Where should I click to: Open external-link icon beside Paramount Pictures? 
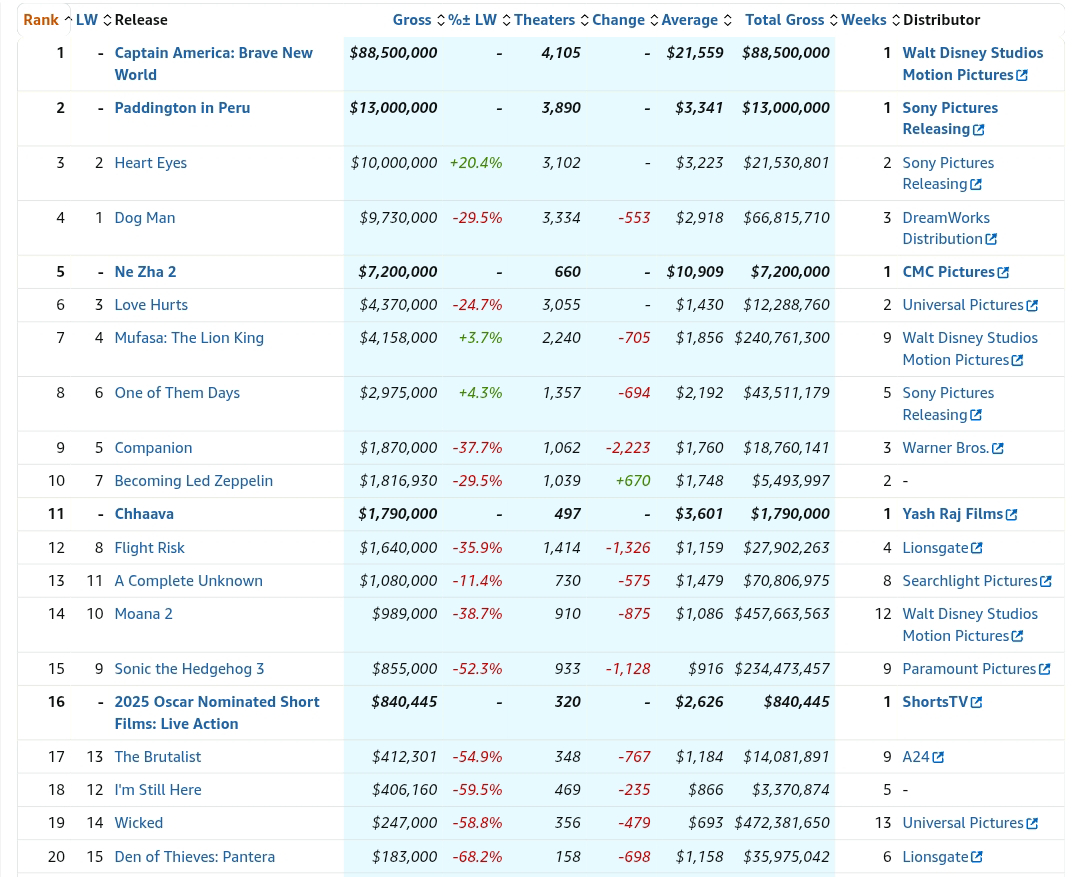pyautogui.click(x=1045, y=670)
